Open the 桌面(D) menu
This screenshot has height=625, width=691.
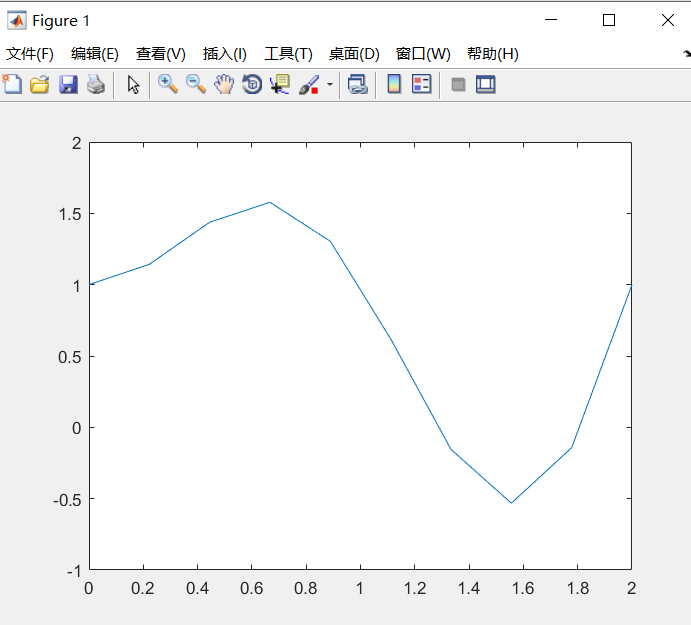pos(354,54)
